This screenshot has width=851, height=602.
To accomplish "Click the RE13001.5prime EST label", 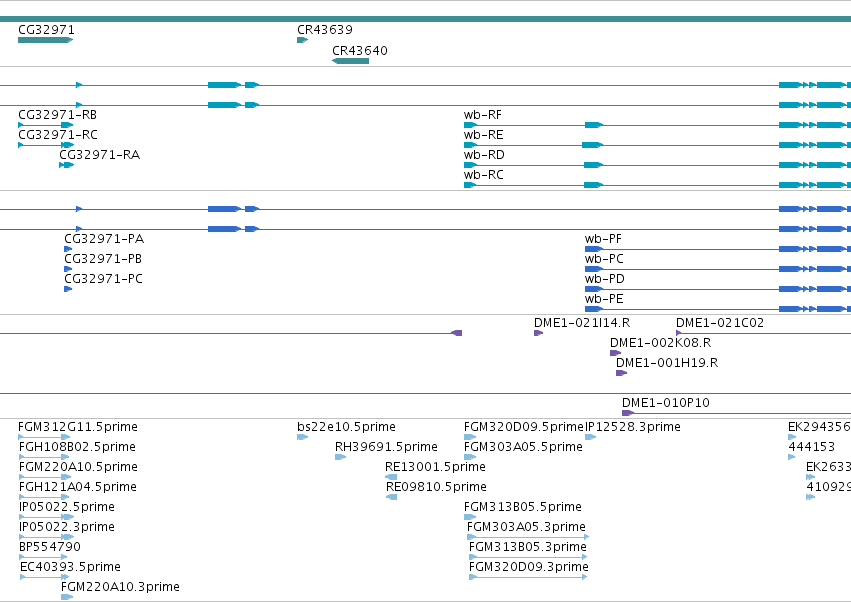I will (435, 467).
